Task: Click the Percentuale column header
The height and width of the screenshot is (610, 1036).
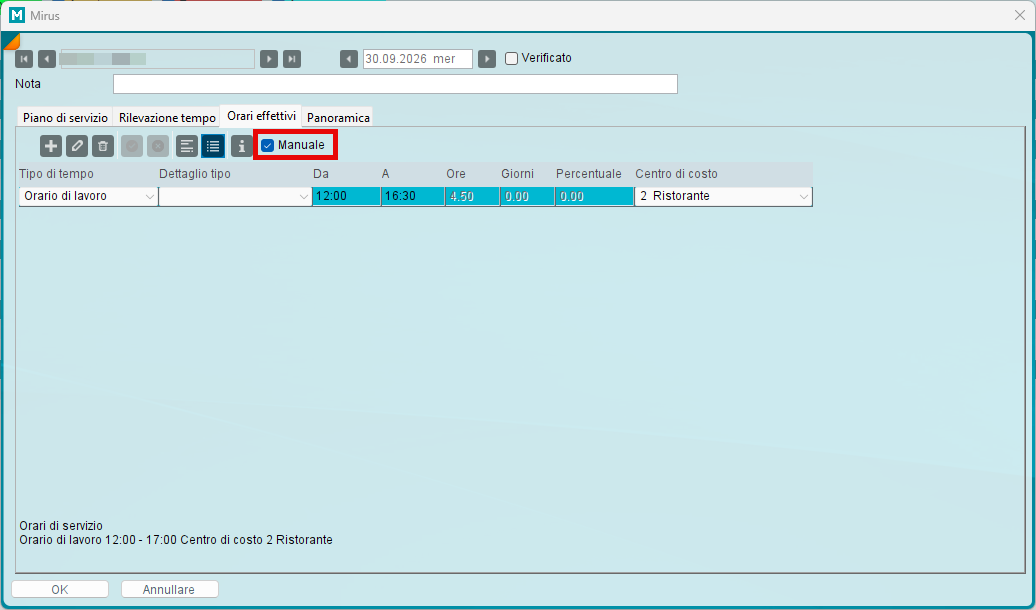Action: [589, 174]
